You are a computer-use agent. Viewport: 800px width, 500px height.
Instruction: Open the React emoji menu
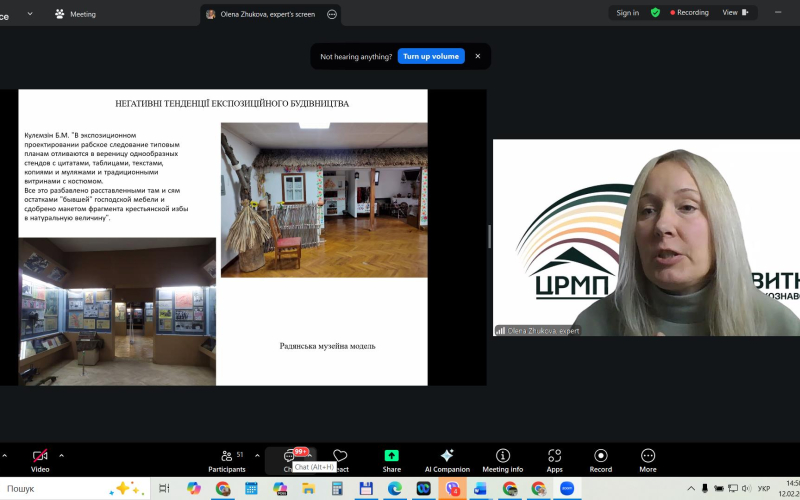[x=340, y=459]
